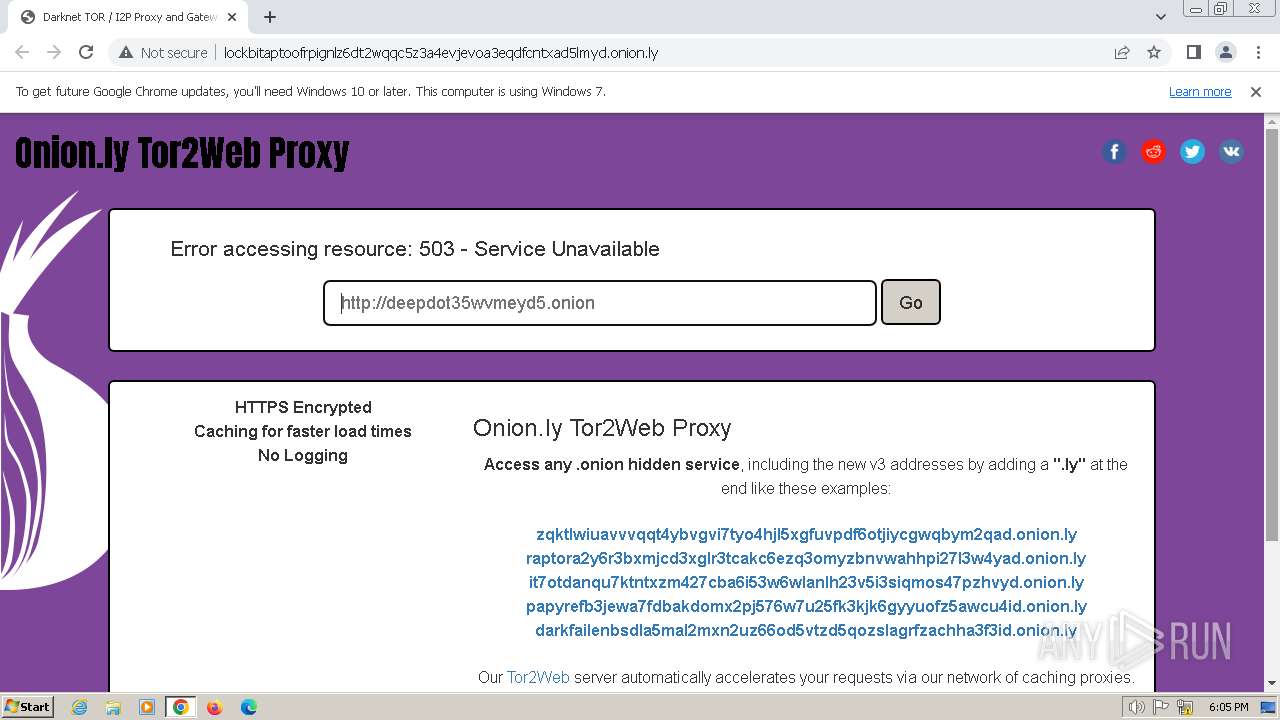Open Chrome's three-dot menu

pos(1257,53)
